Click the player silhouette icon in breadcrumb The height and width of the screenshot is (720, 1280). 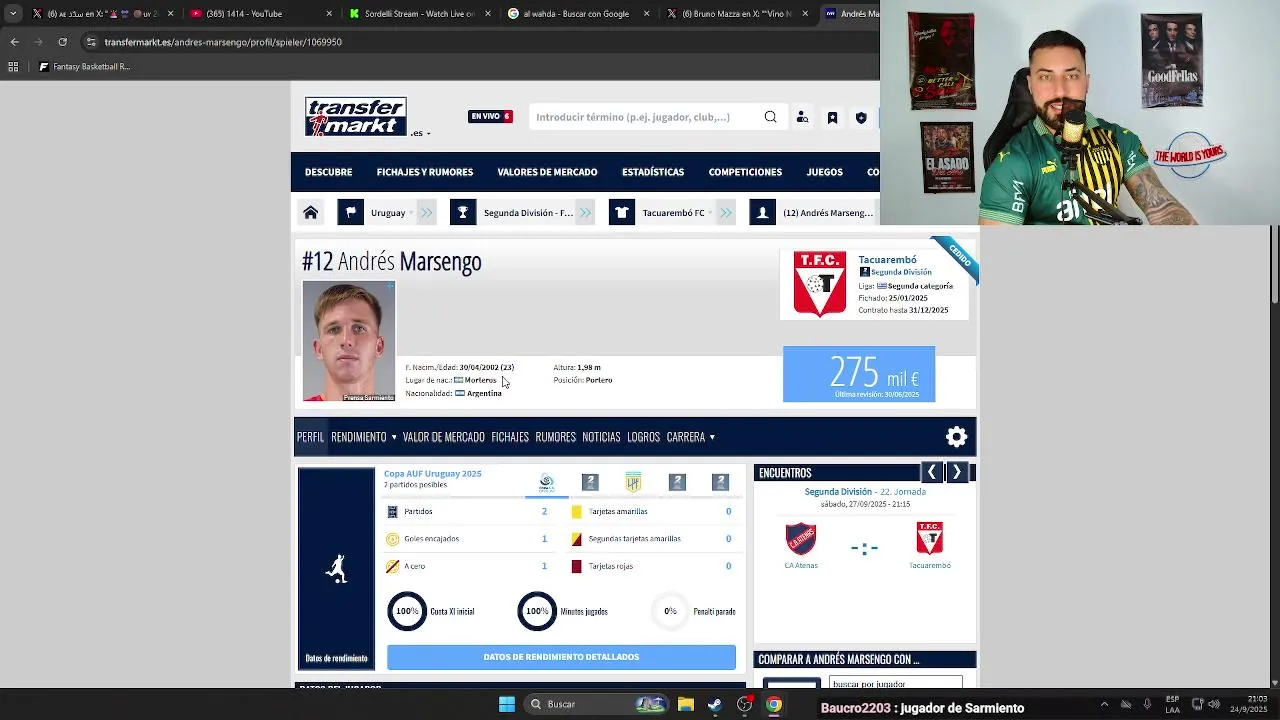762,212
